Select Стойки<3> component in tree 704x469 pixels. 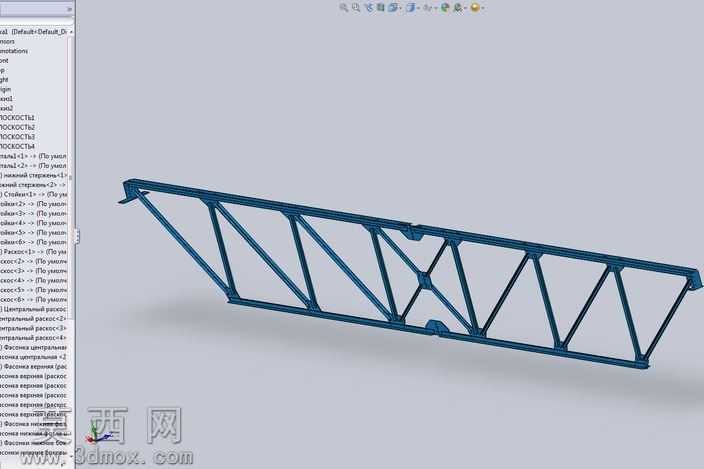(34, 214)
